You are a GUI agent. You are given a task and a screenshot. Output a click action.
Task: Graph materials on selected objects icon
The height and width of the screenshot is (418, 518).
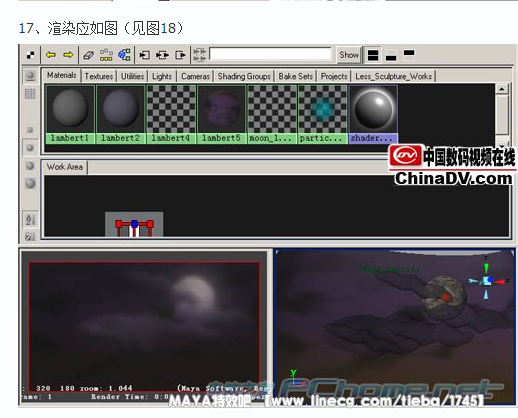pos(124,55)
